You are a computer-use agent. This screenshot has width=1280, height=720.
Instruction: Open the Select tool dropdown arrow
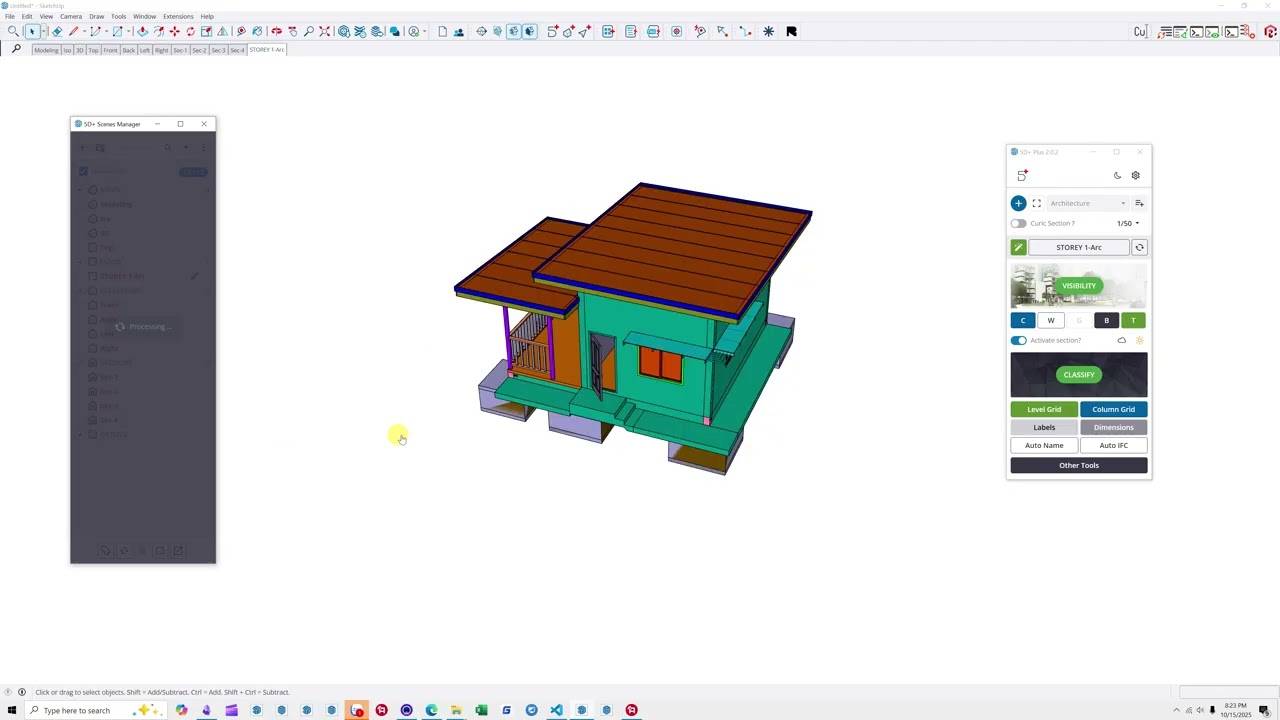44,31
